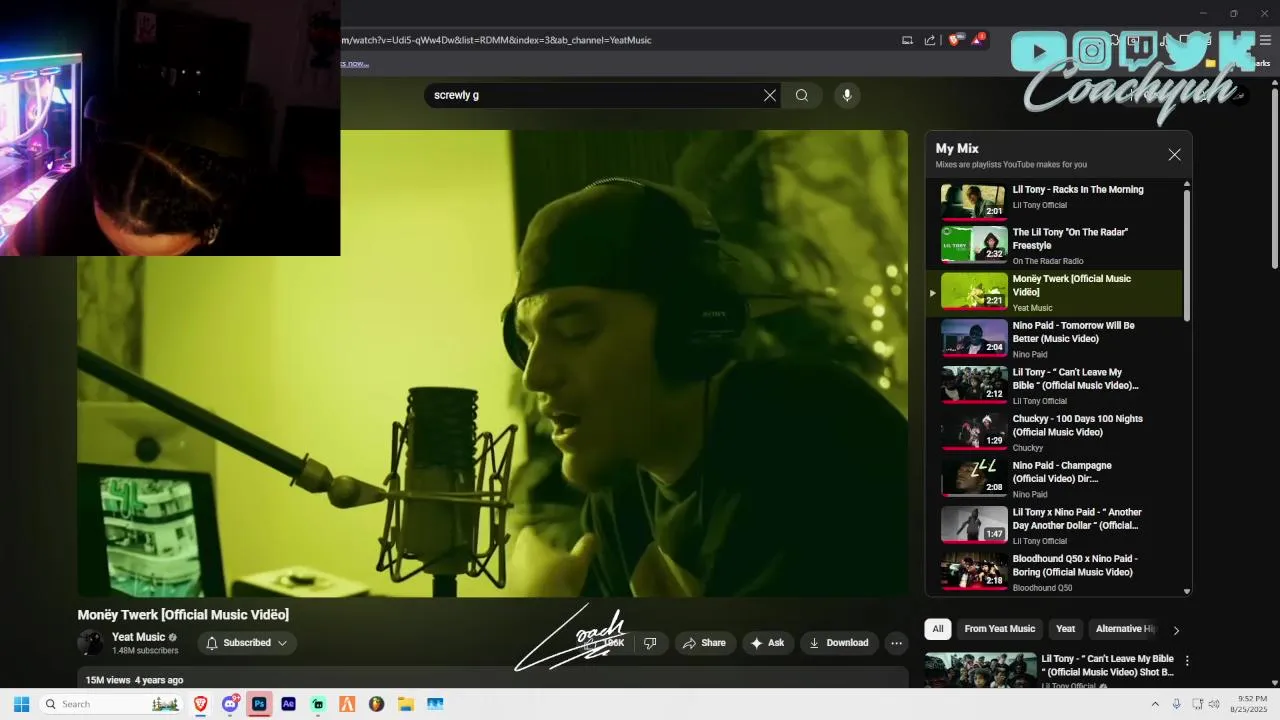Show hidden system tray icons
Screen dimensions: 1280x720
(1156, 704)
